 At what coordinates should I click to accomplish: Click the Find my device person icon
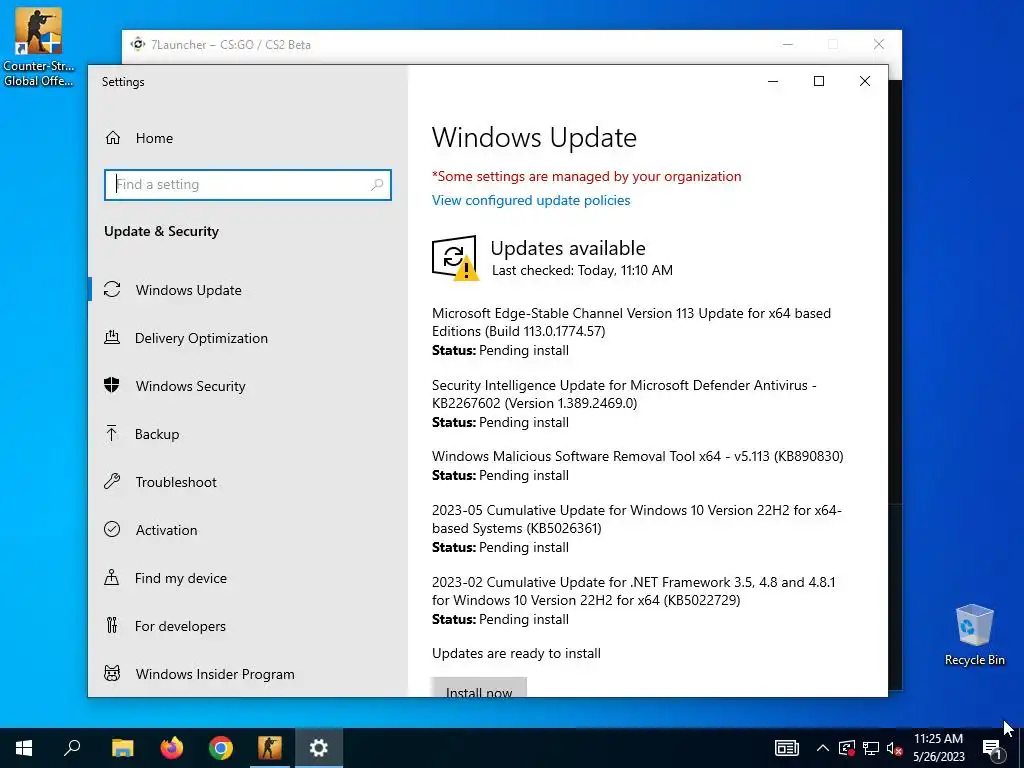(x=112, y=577)
